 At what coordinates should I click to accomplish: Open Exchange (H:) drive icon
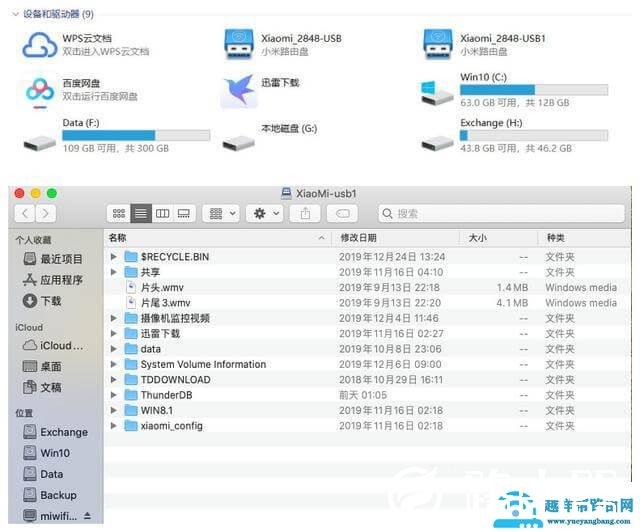pyautogui.click(x=438, y=143)
